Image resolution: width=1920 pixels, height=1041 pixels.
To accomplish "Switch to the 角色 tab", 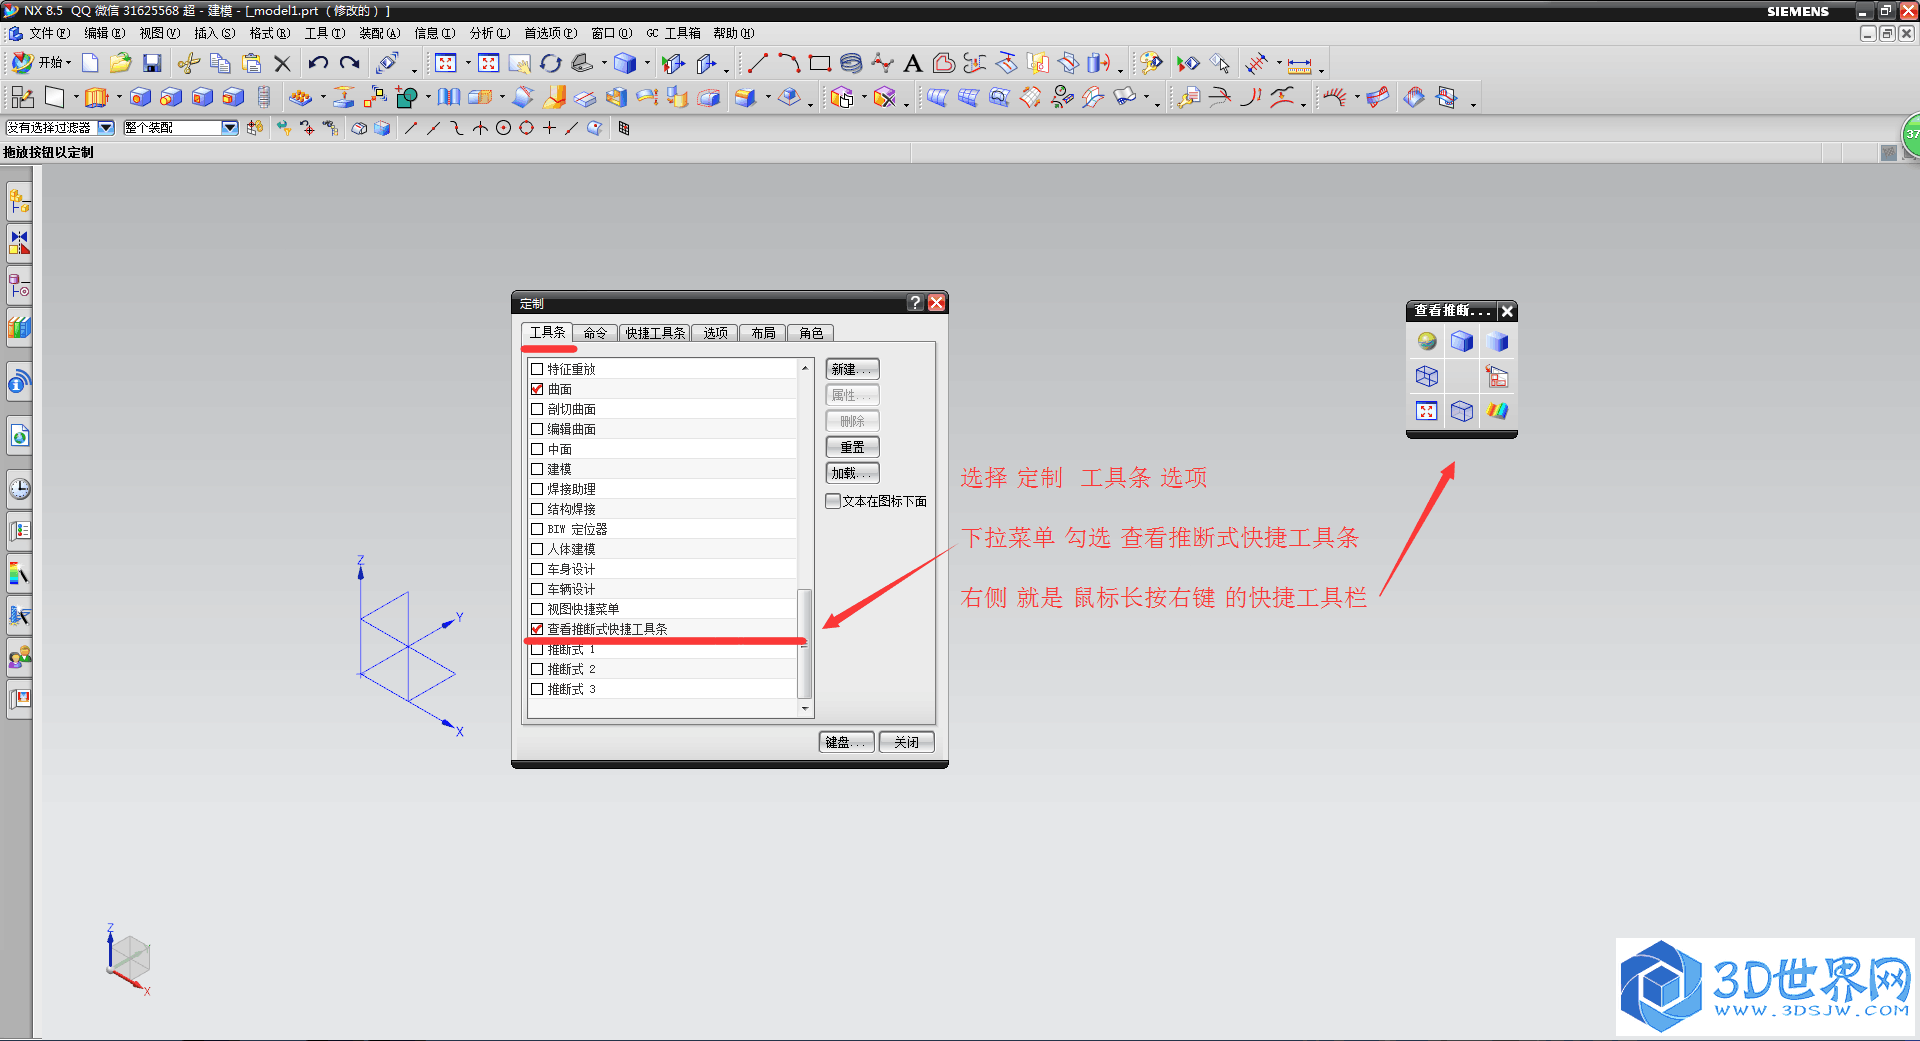I will point(811,333).
